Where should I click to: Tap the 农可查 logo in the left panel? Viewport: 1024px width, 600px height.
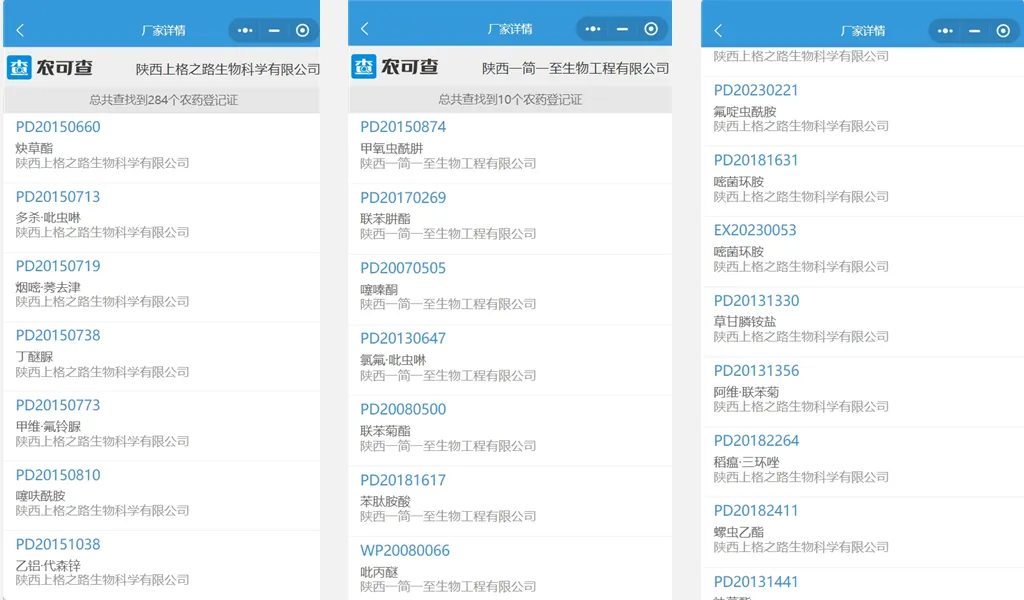coord(50,67)
